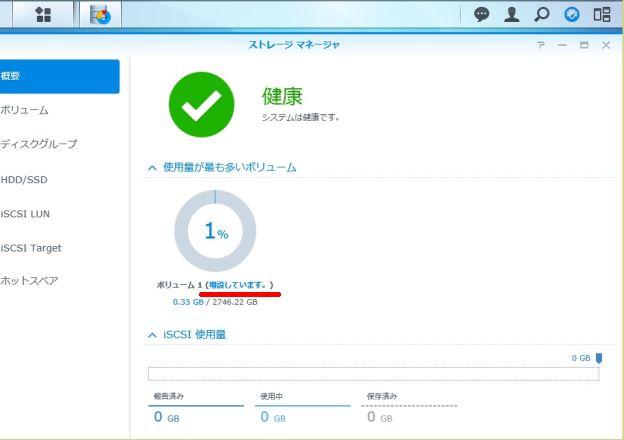Click the 1% volume usage donut chart
This screenshot has height=440, width=624.
[215, 231]
